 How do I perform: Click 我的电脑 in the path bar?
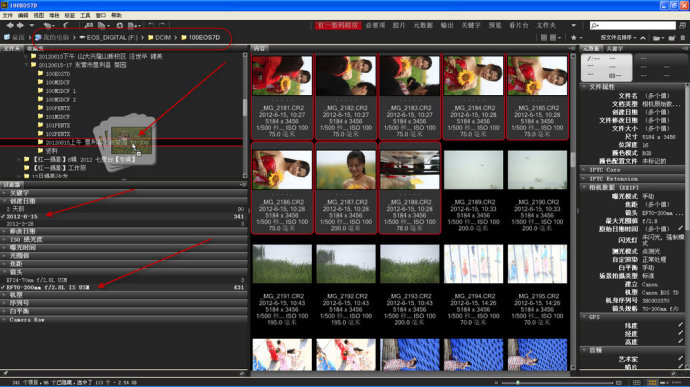[56, 38]
